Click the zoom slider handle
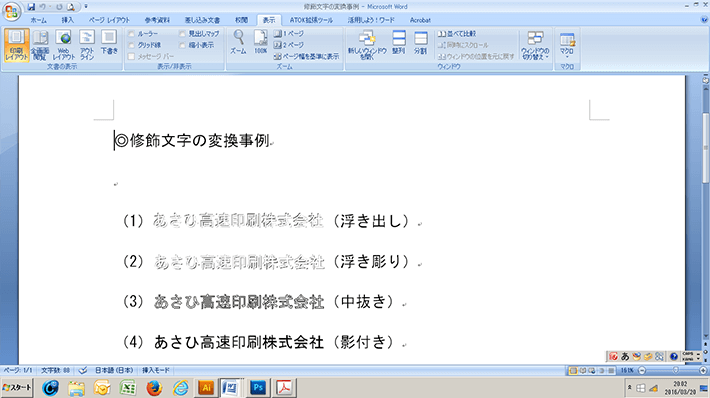The width and height of the screenshot is (710, 398). [675, 370]
